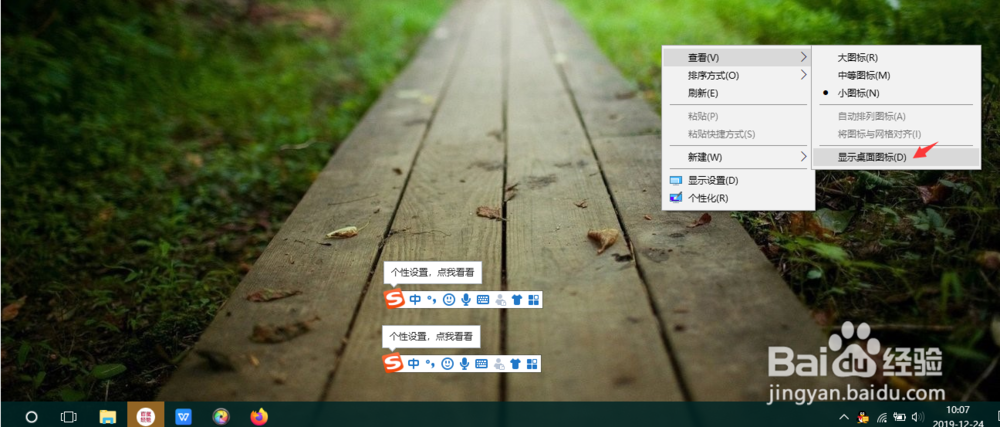Image resolution: width=1000 pixels, height=427 pixels.
Task: Launch Firefox from taskbar
Action: tap(259, 417)
